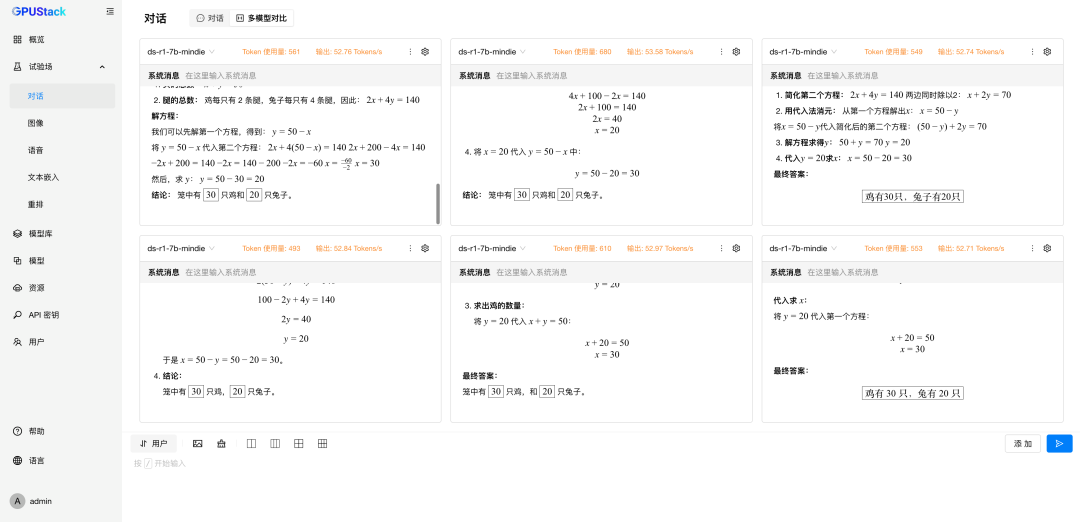Open parameter settings gear of 553-token panel

1048,248
